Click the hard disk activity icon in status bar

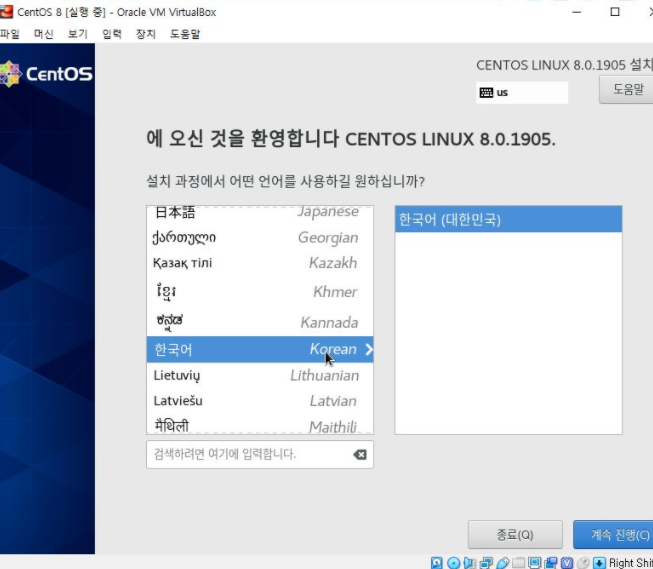point(437,563)
